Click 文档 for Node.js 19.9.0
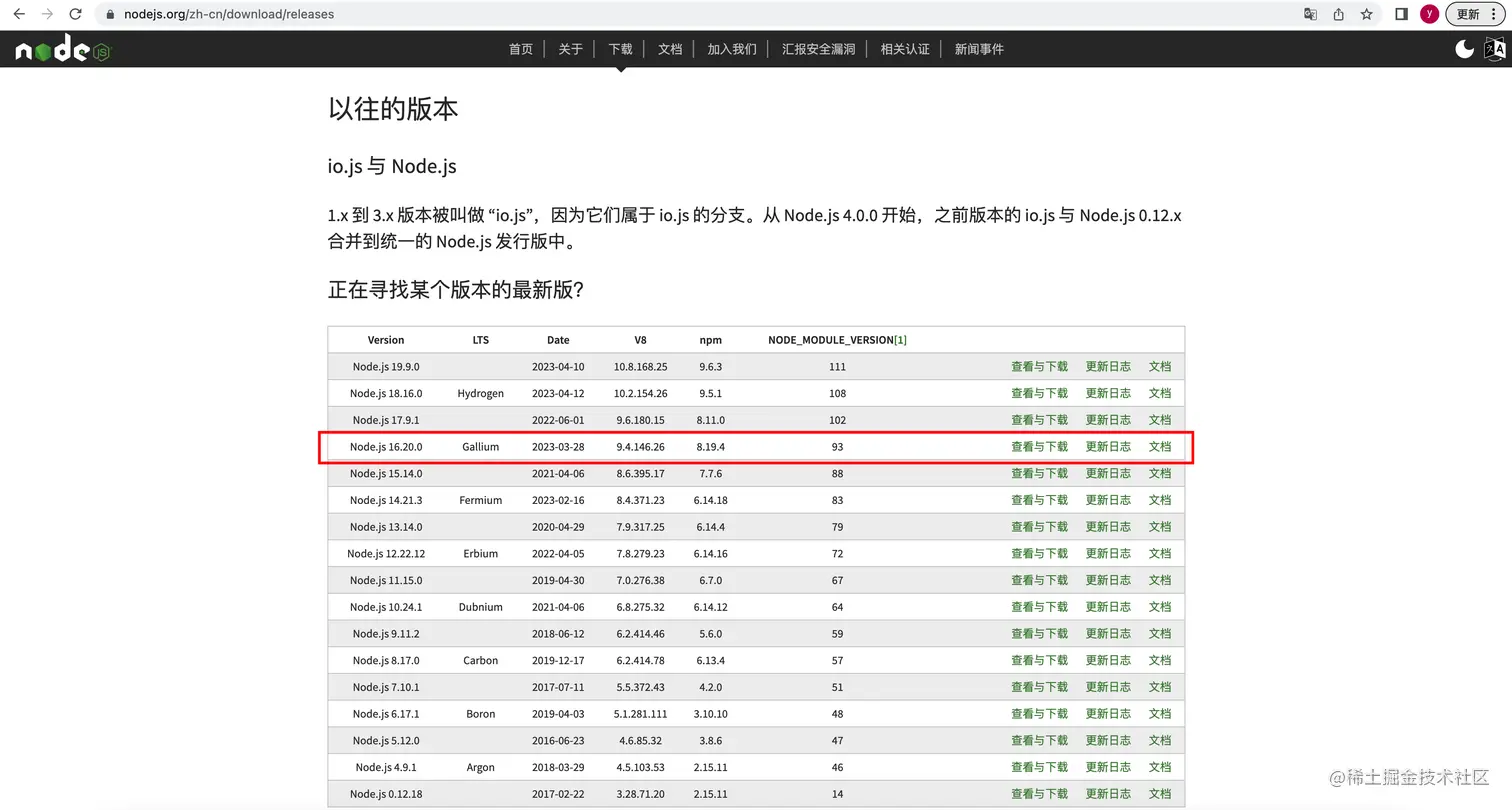 [1160, 367]
